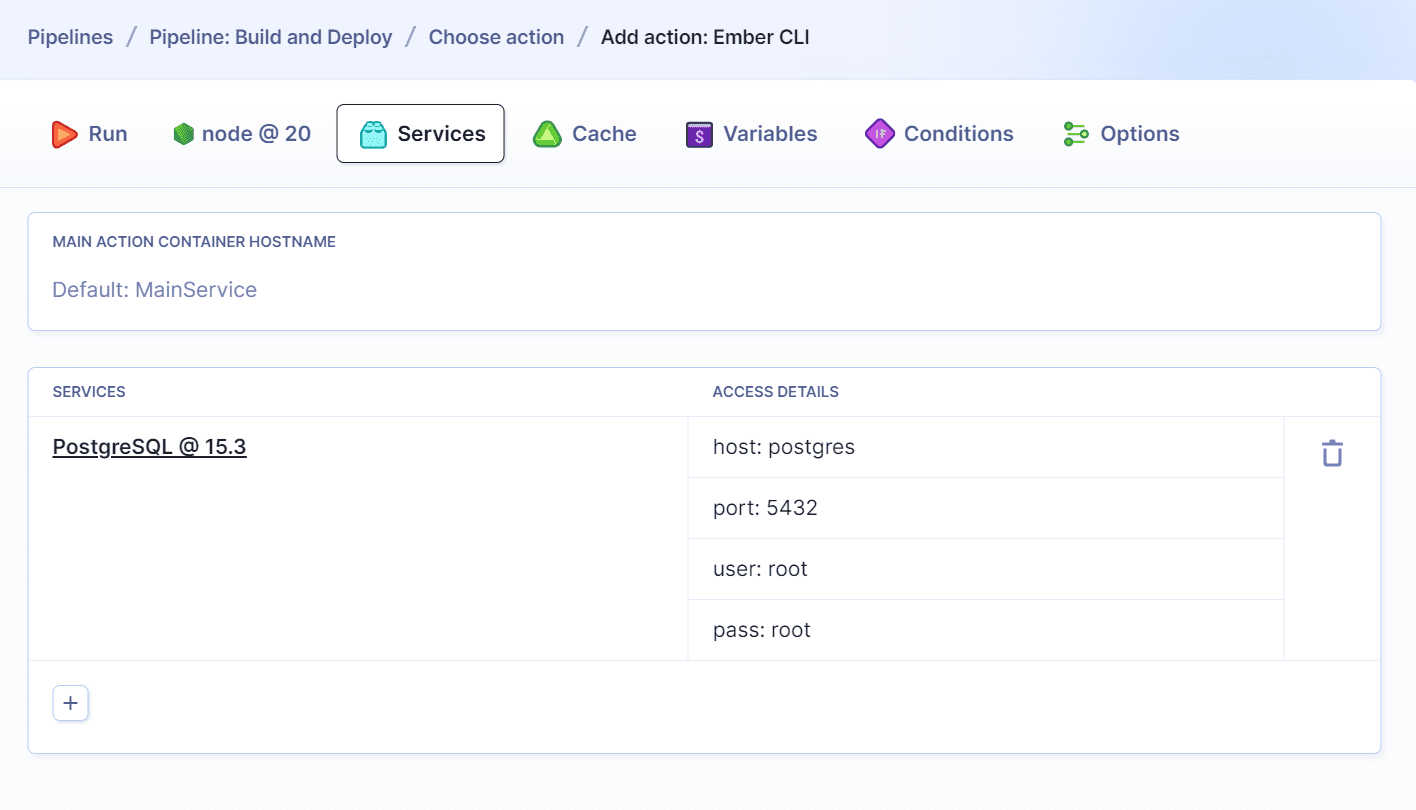Screen dimensions: 1416x810
Task: Open PostgreSQL @ 15.3 service settings
Action: (149, 447)
